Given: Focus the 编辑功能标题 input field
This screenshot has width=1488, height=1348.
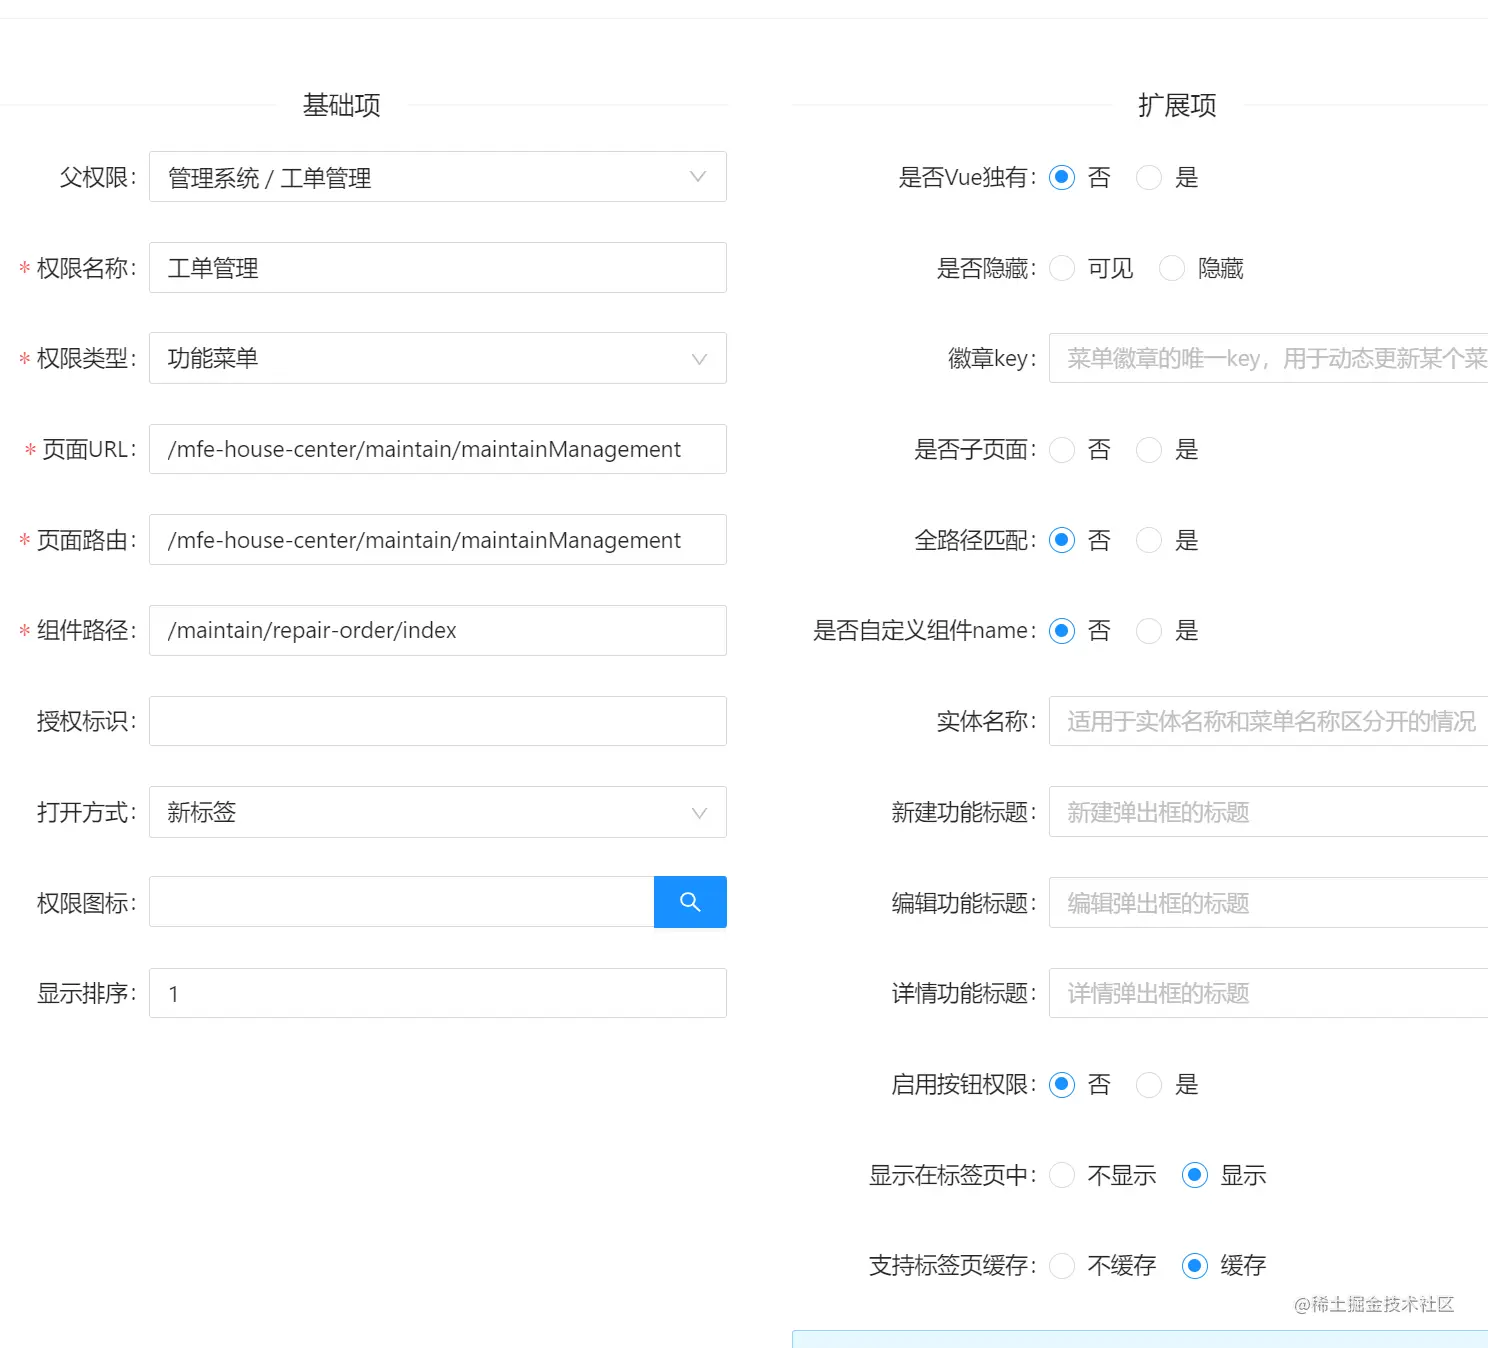Looking at the screenshot, I should (x=1268, y=903).
